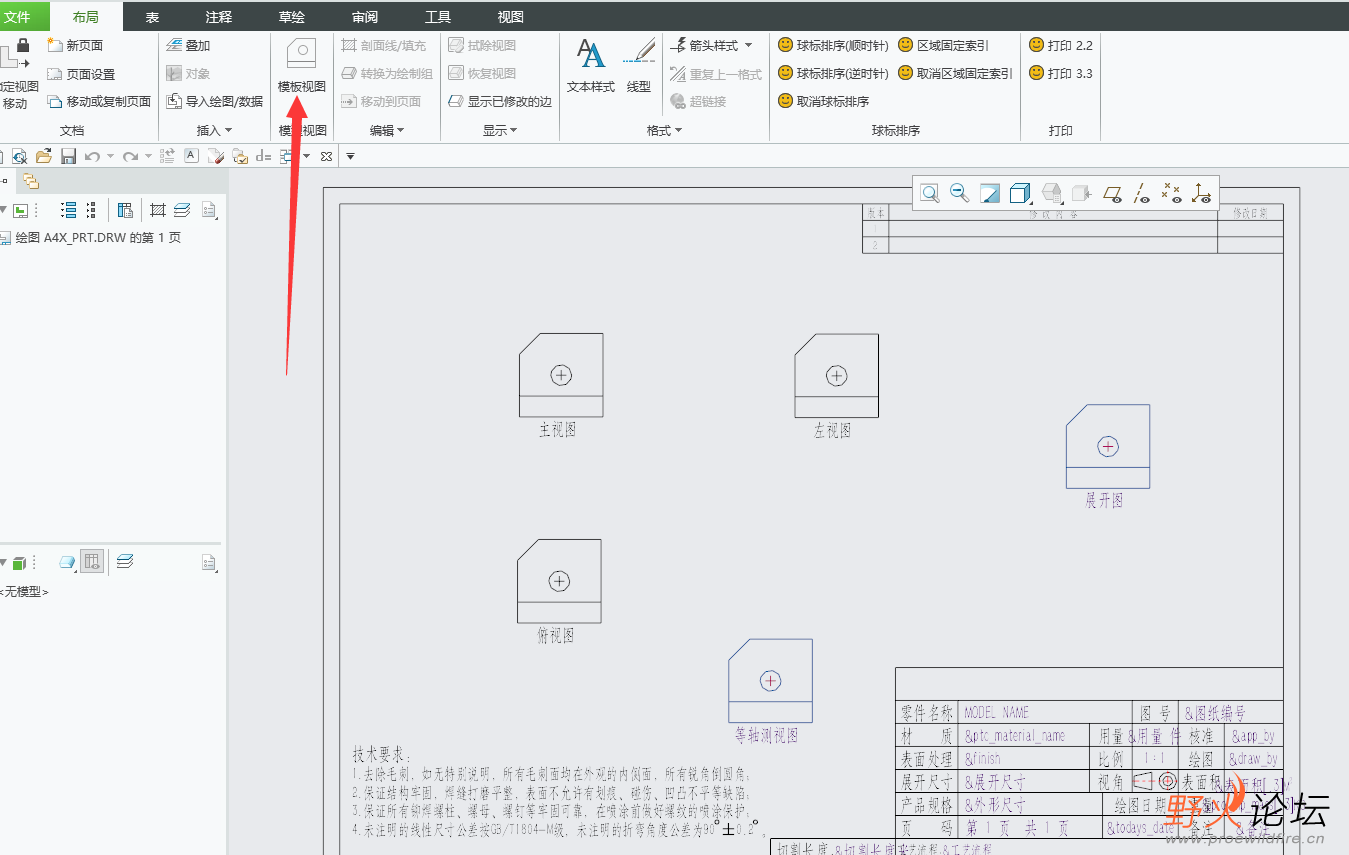
Task: Select the 展开图 template view
Action: pos(1108,446)
